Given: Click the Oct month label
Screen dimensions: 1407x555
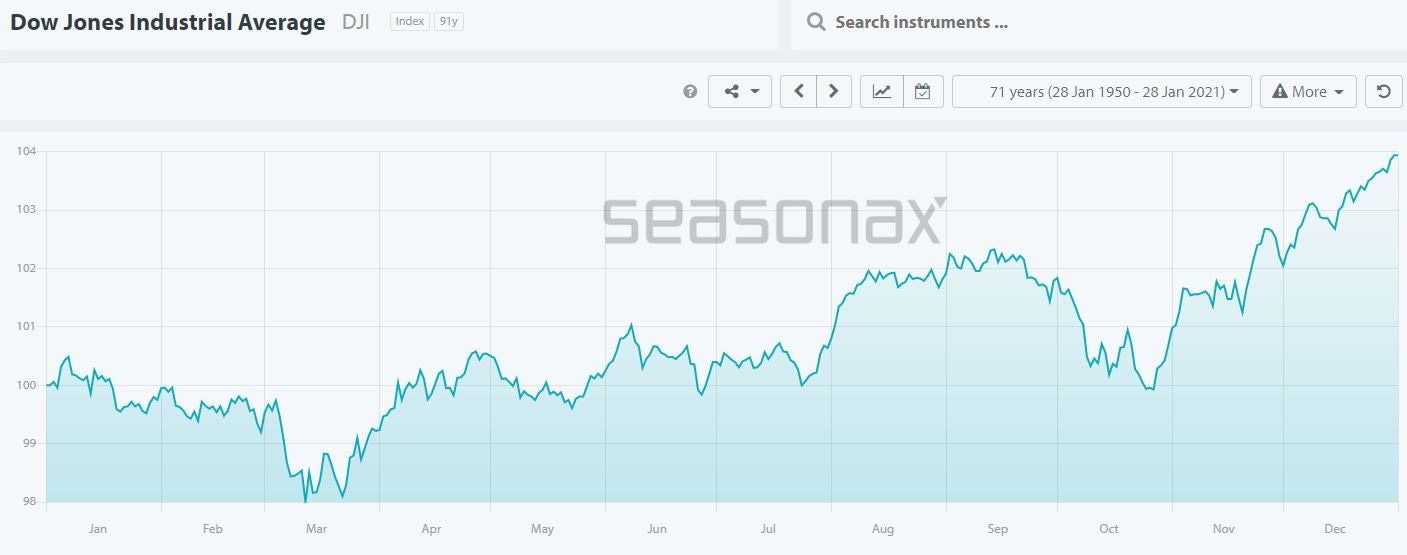Looking at the screenshot, I should pyautogui.click(x=1108, y=529).
